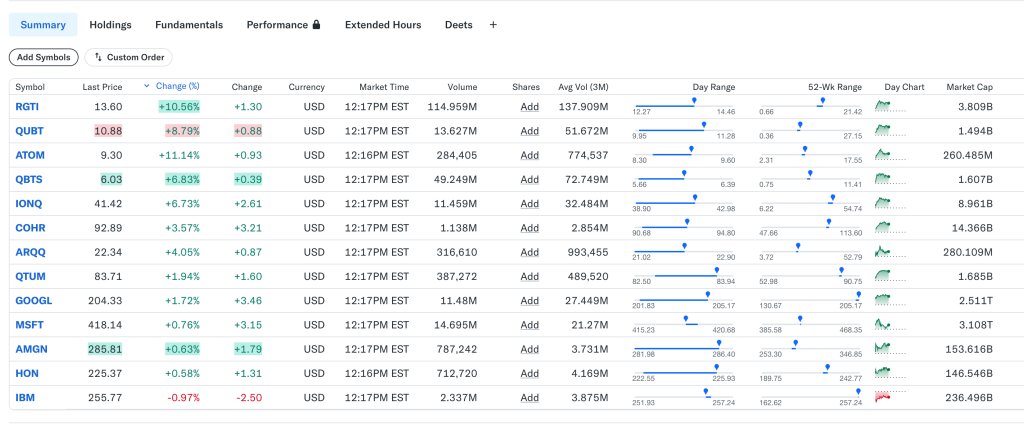The image size is (1024, 432).
Task: Click the QUBT day chart thumbnail
Action: (891, 131)
